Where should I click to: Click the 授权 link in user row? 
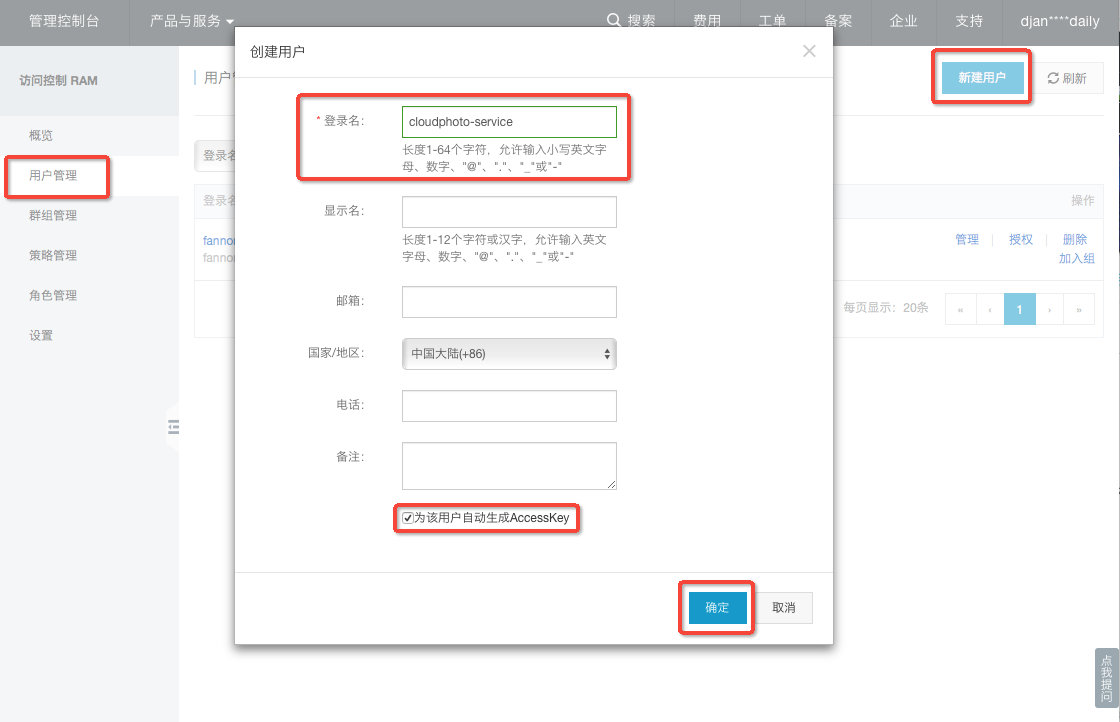pos(1021,239)
